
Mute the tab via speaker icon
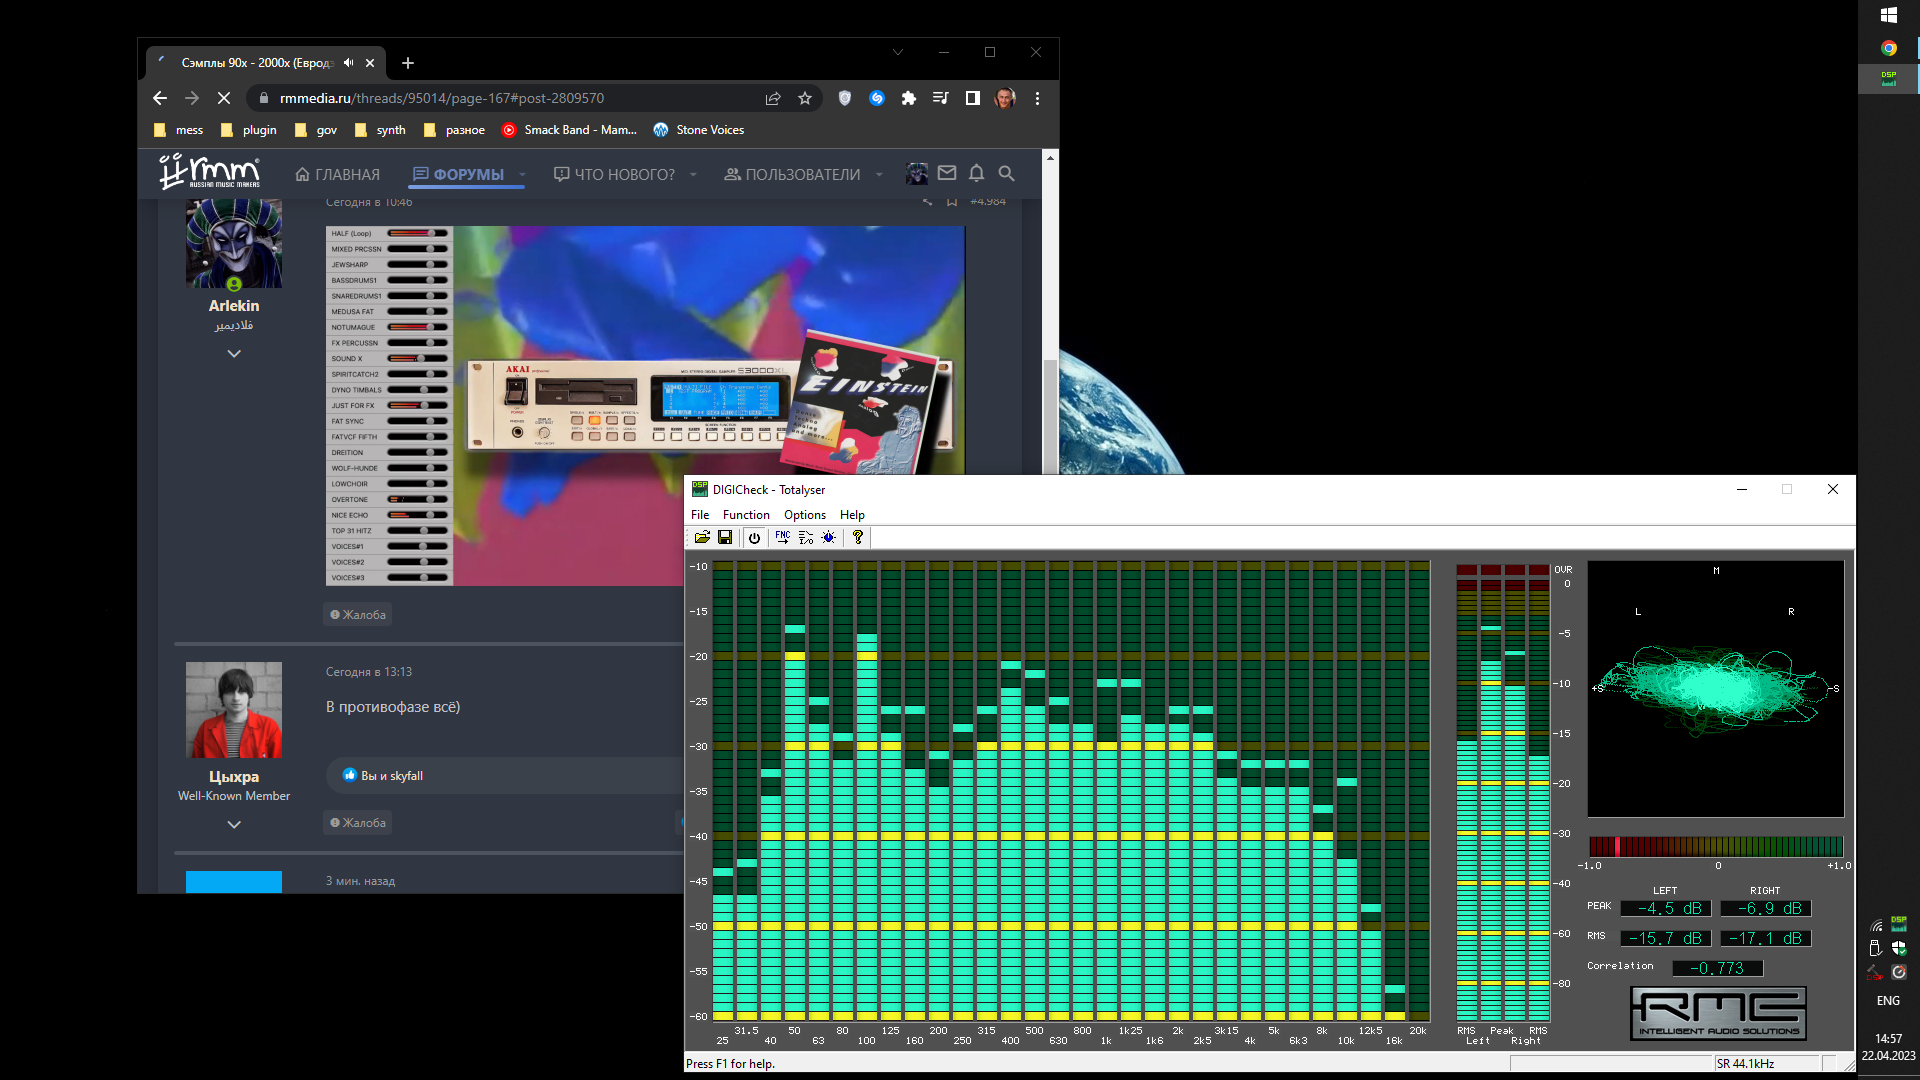[349, 63]
